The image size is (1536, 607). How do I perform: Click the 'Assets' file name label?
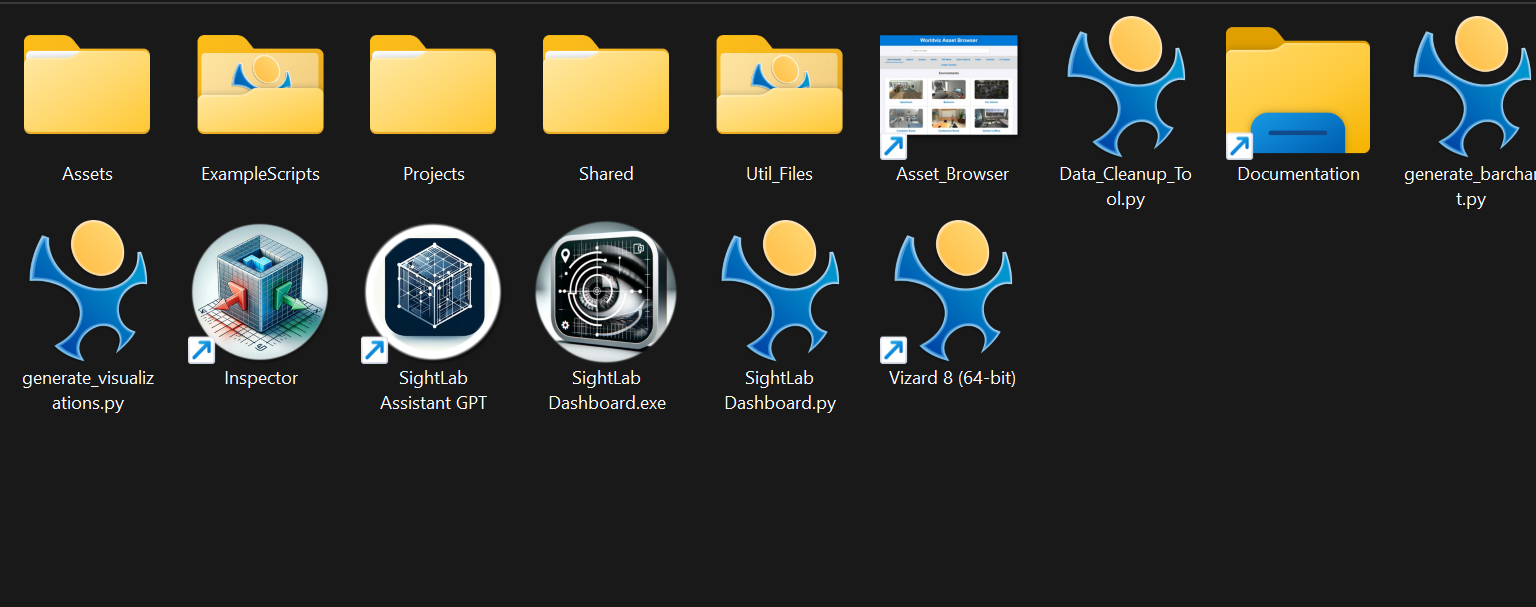[87, 174]
